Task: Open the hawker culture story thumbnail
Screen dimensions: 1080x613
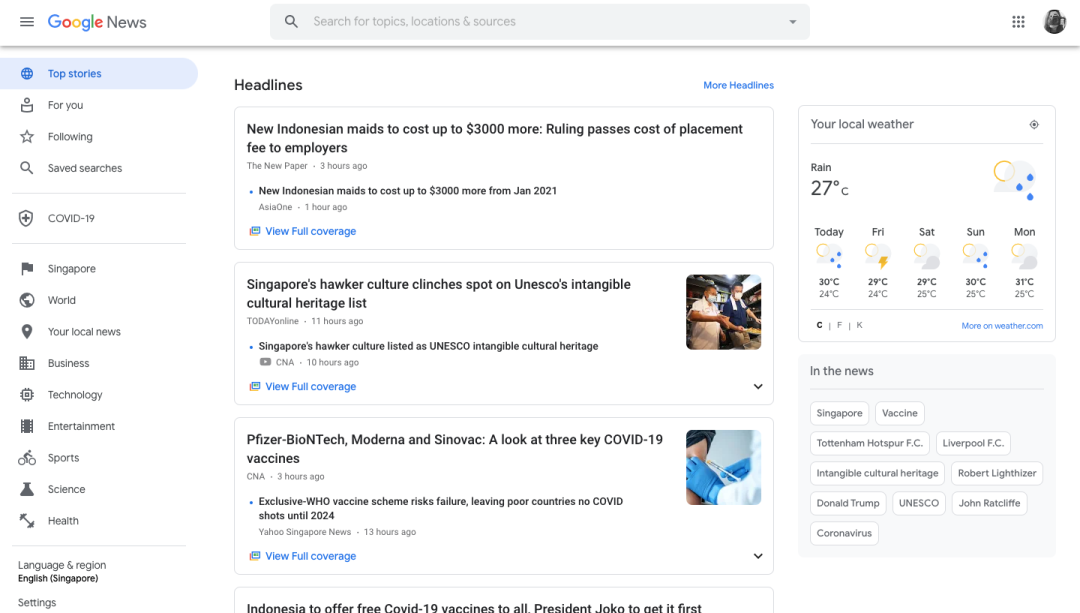Action: [723, 312]
